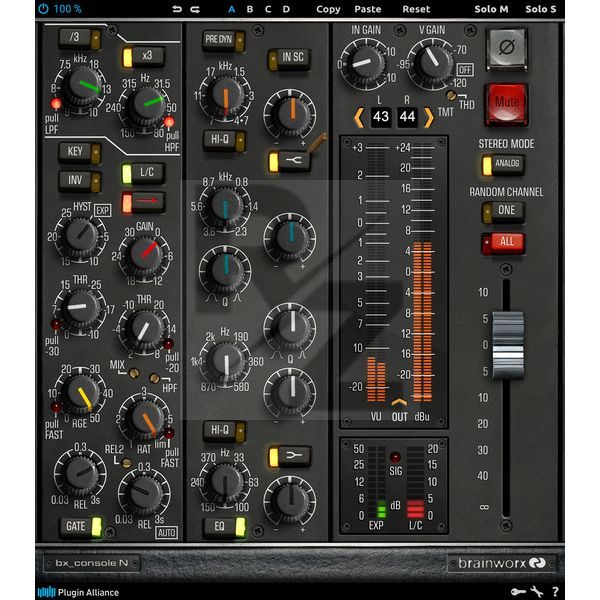Toggle the high shelf bell shape button
Viewport: 600px width, 600px height.
(x=290, y=161)
